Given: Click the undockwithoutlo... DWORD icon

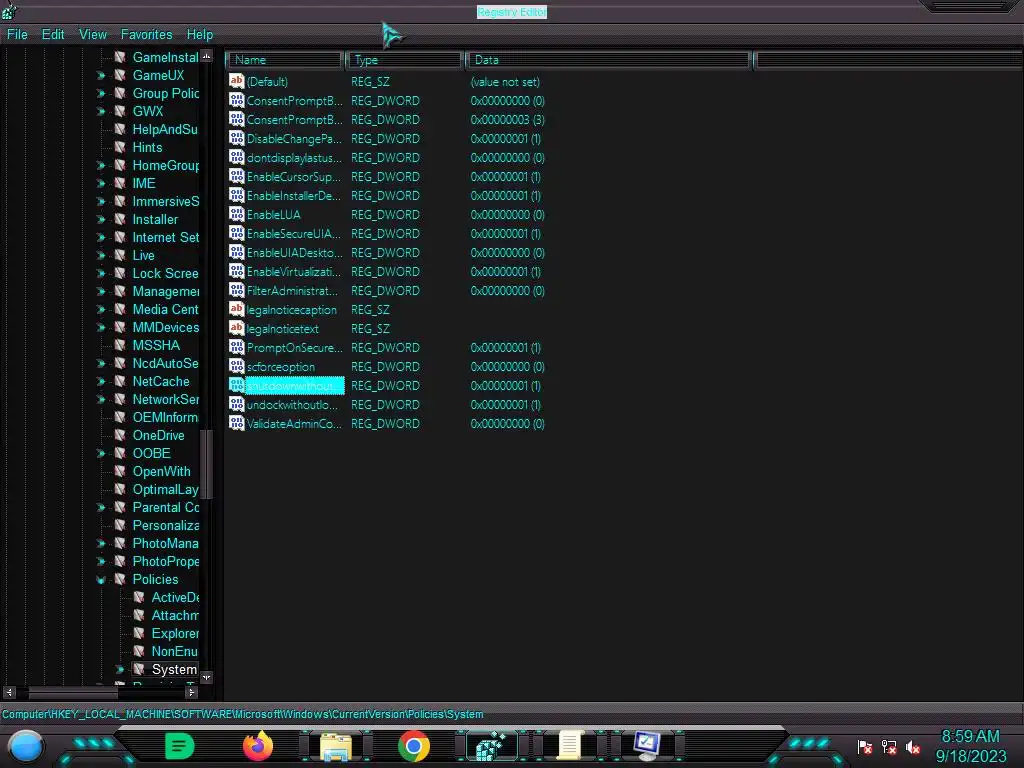Looking at the screenshot, I should click(x=236, y=404).
